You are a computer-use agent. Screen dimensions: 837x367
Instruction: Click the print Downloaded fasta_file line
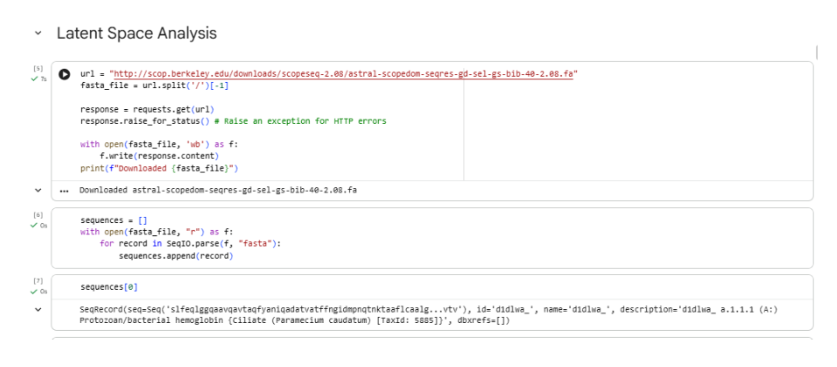[x=159, y=169]
